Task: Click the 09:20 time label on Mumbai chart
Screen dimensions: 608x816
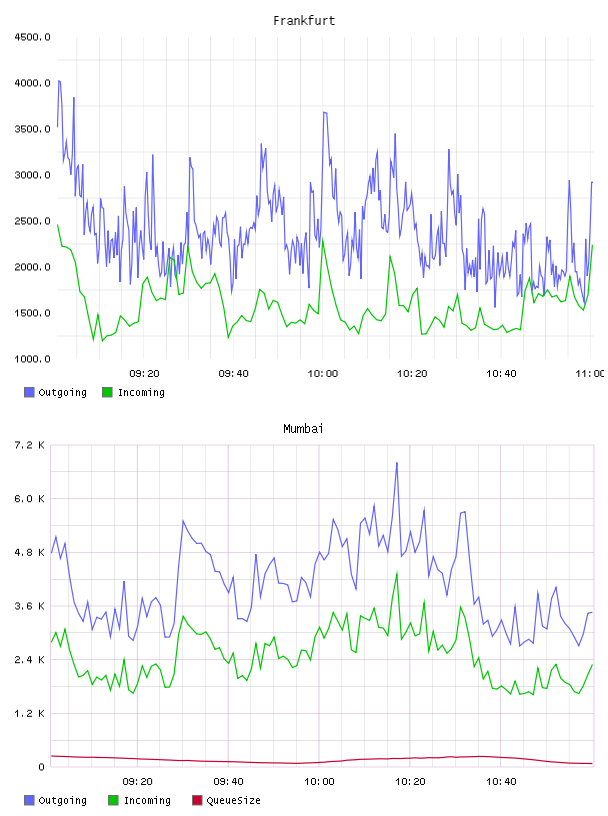Action: click(137, 782)
